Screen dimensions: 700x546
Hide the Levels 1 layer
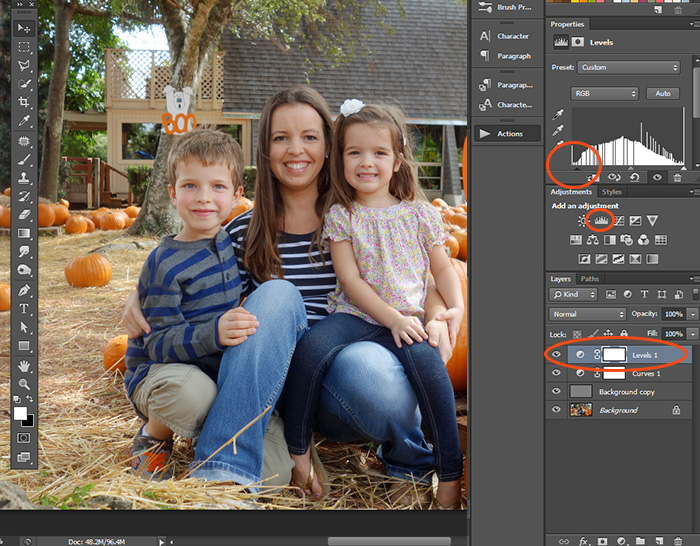tap(556, 354)
